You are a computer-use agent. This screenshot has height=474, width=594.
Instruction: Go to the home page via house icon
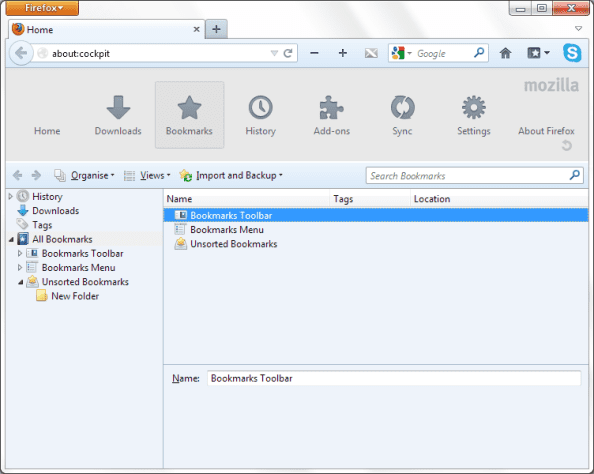click(505, 53)
